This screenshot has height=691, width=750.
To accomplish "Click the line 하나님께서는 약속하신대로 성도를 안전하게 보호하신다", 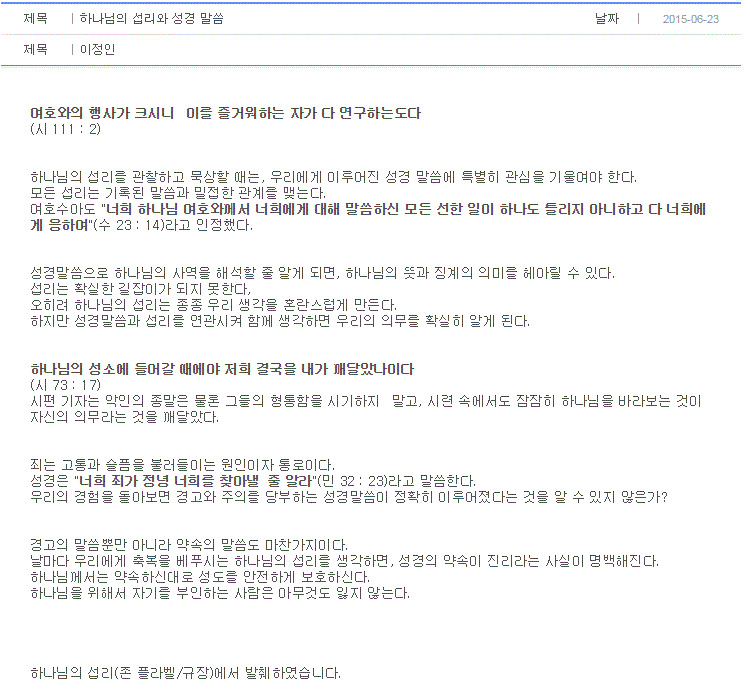I will [200, 577].
